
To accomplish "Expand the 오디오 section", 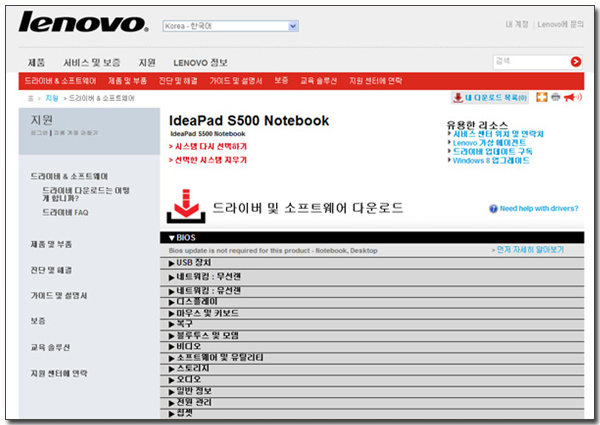I will (372, 380).
